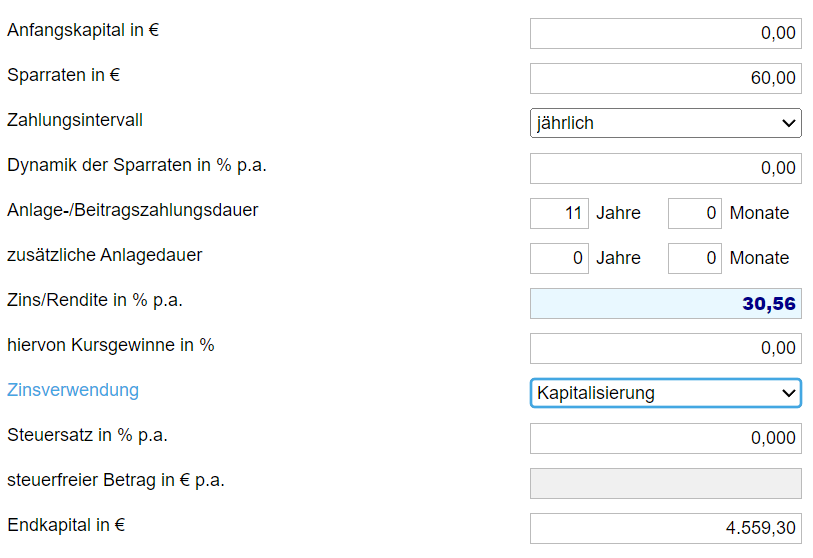Click the Steuersatz in % p.a. field

pos(665,438)
